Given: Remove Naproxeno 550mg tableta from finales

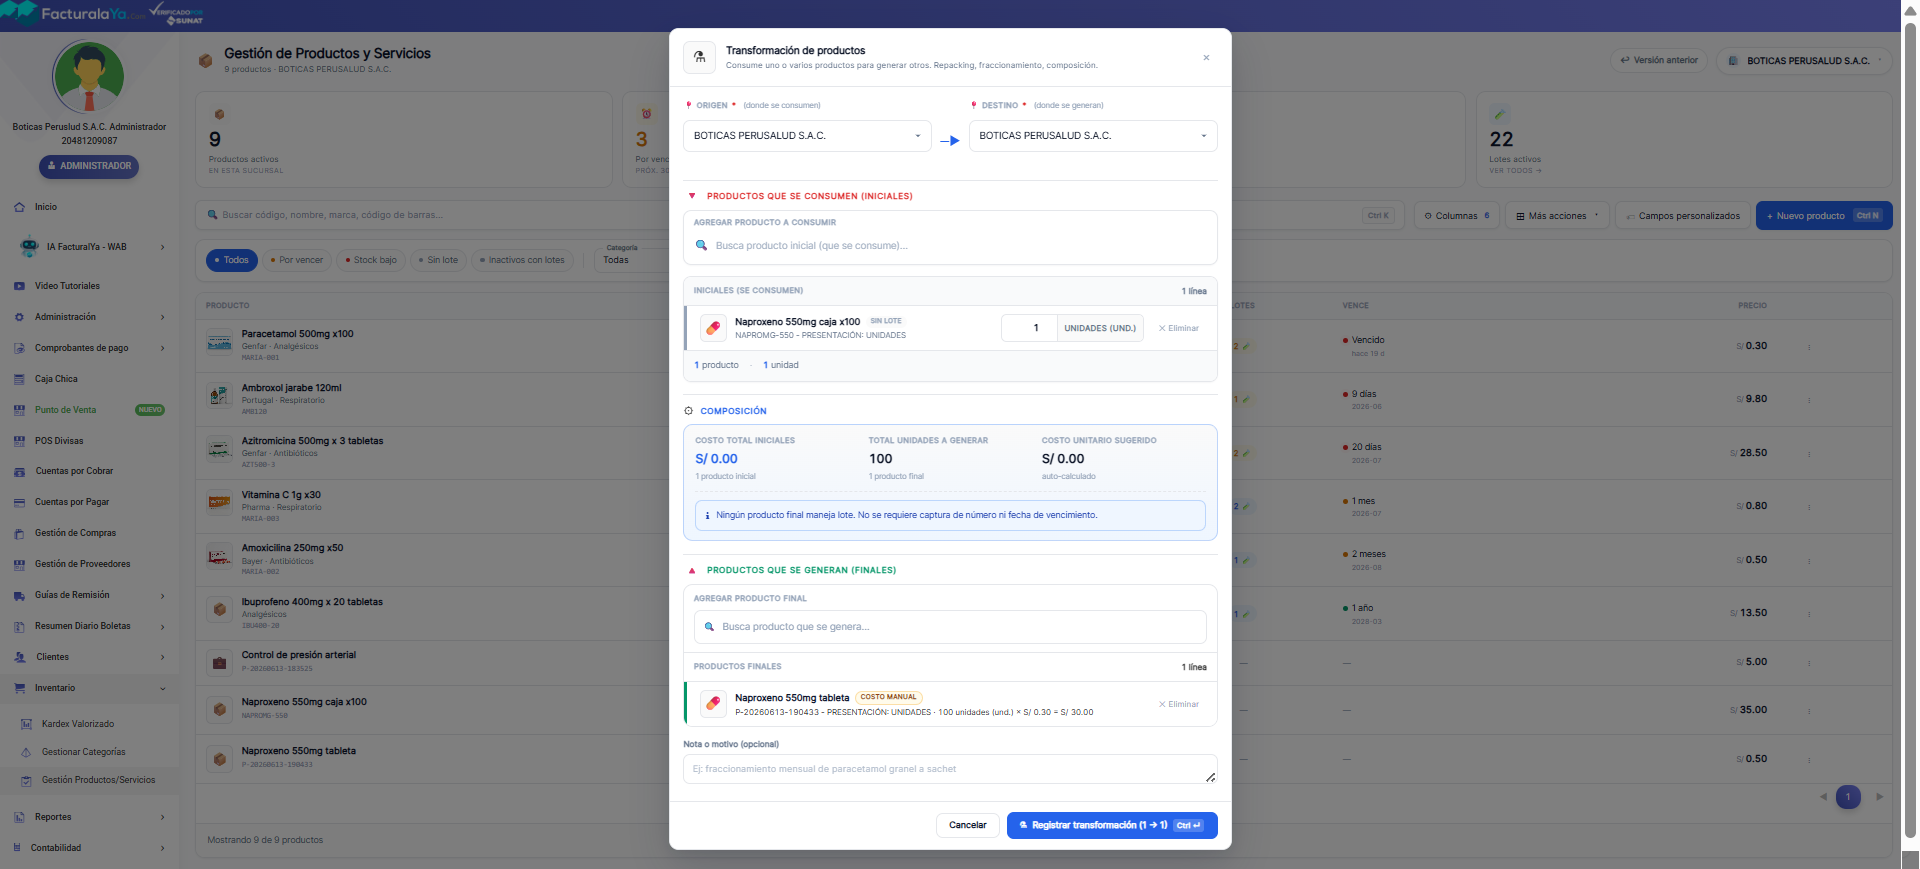Looking at the screenshot, I should point(1179,704).
